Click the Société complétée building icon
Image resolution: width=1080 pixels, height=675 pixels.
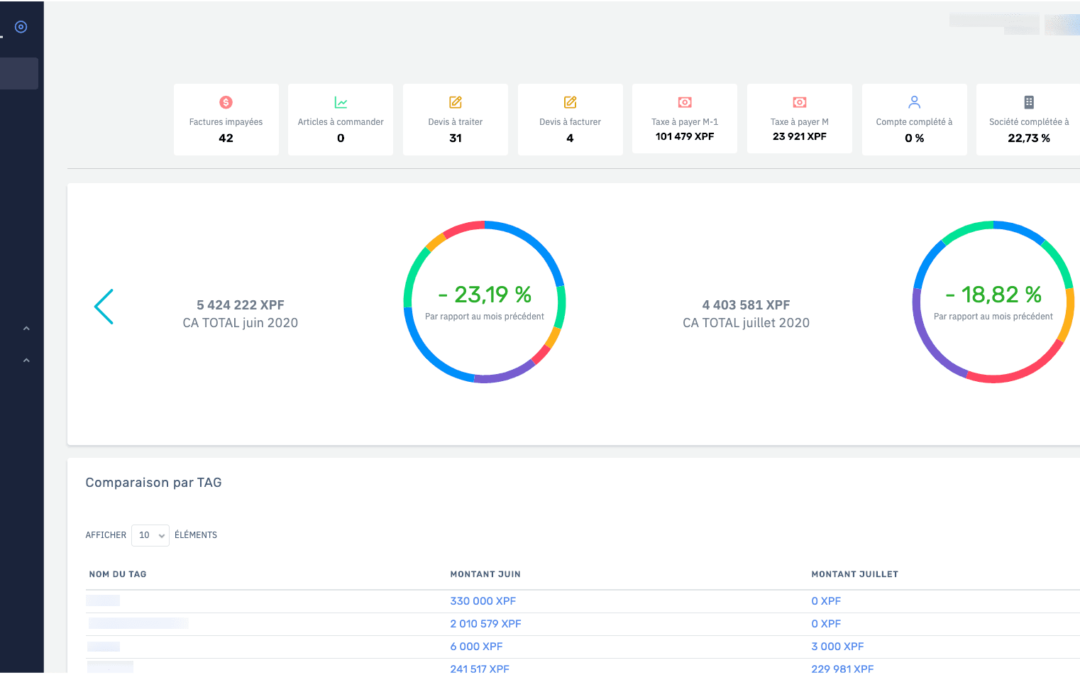1028,102
